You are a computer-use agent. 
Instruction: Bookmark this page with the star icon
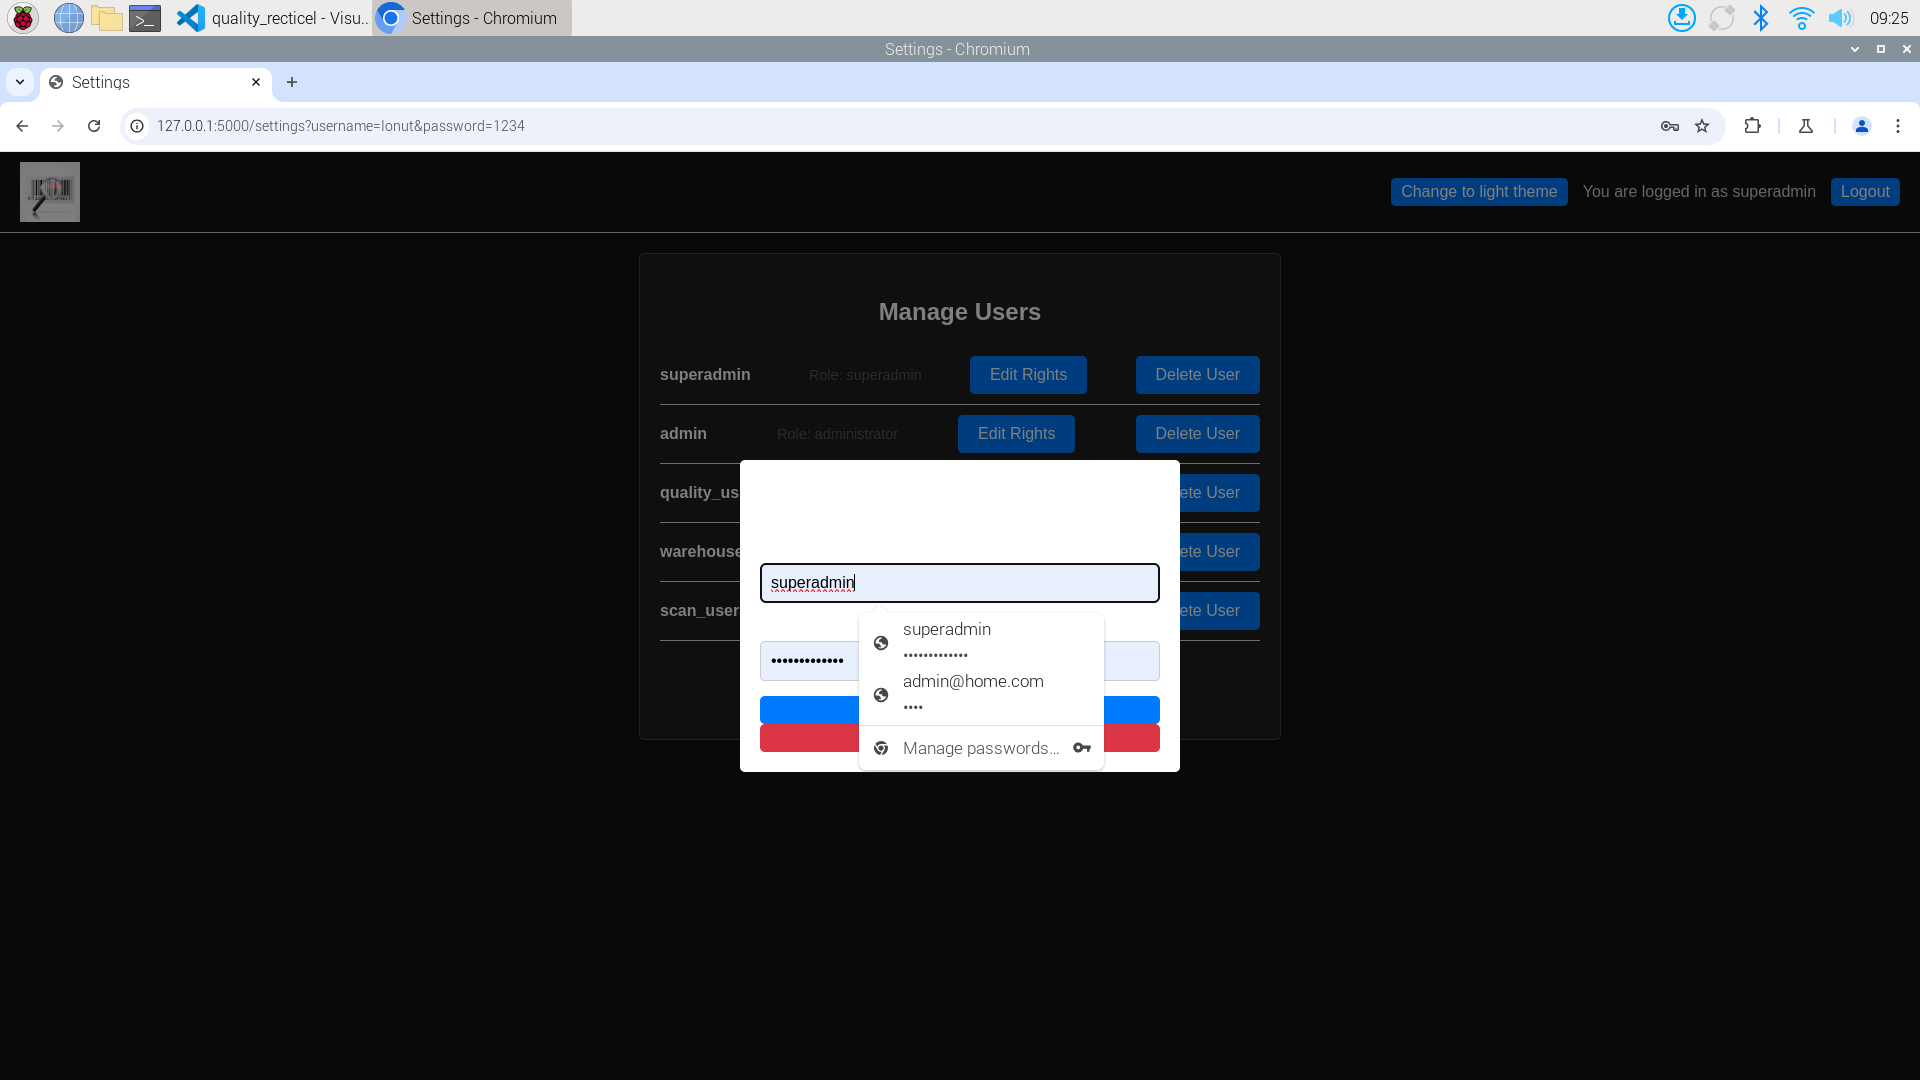pos(1702,126)
